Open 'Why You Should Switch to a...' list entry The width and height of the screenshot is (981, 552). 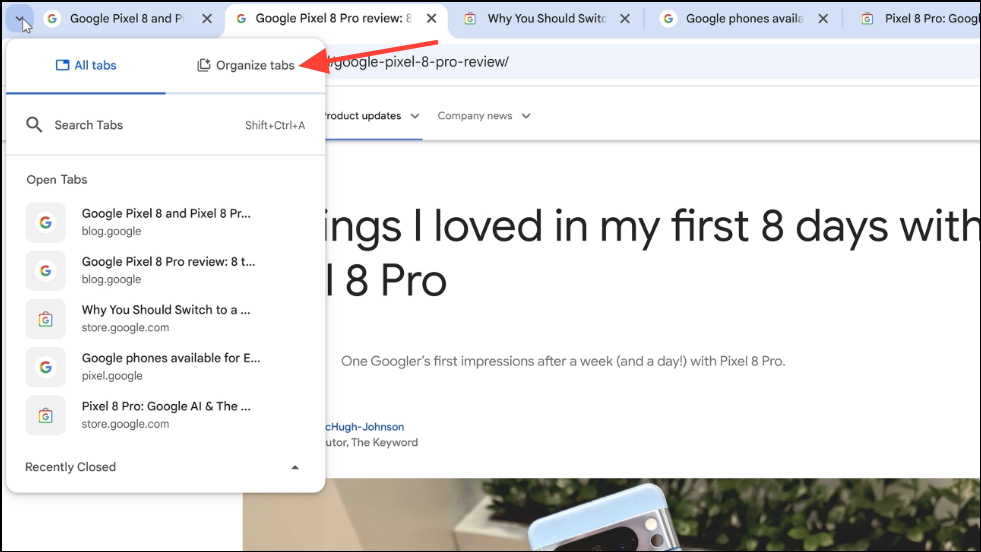pyautogui.click(x=165, y=318)
